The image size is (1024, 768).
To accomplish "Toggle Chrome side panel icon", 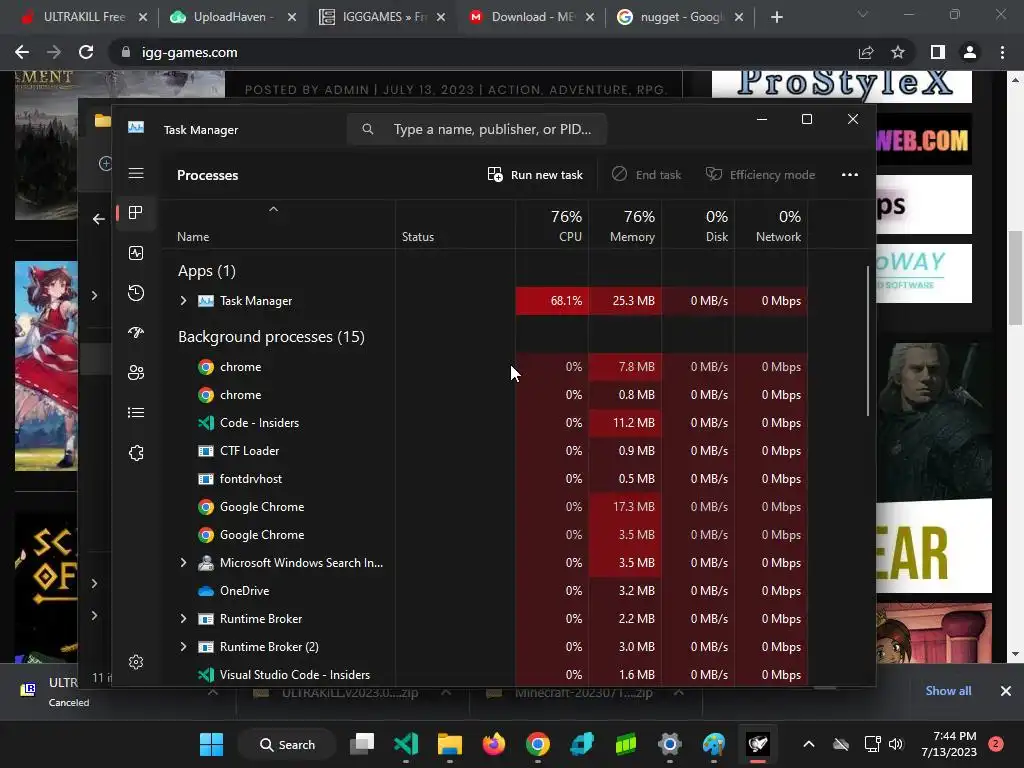I will pos(938,52).
